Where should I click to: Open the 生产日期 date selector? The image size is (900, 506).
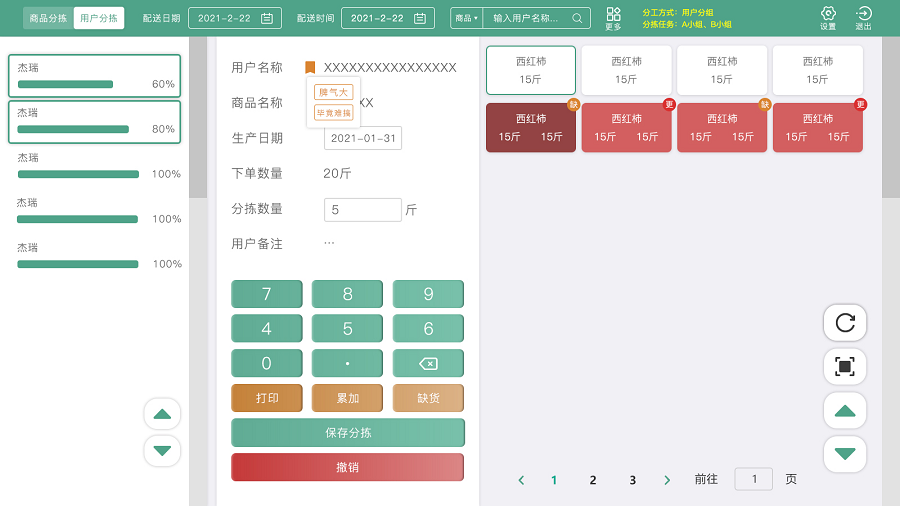coord(363,138)
